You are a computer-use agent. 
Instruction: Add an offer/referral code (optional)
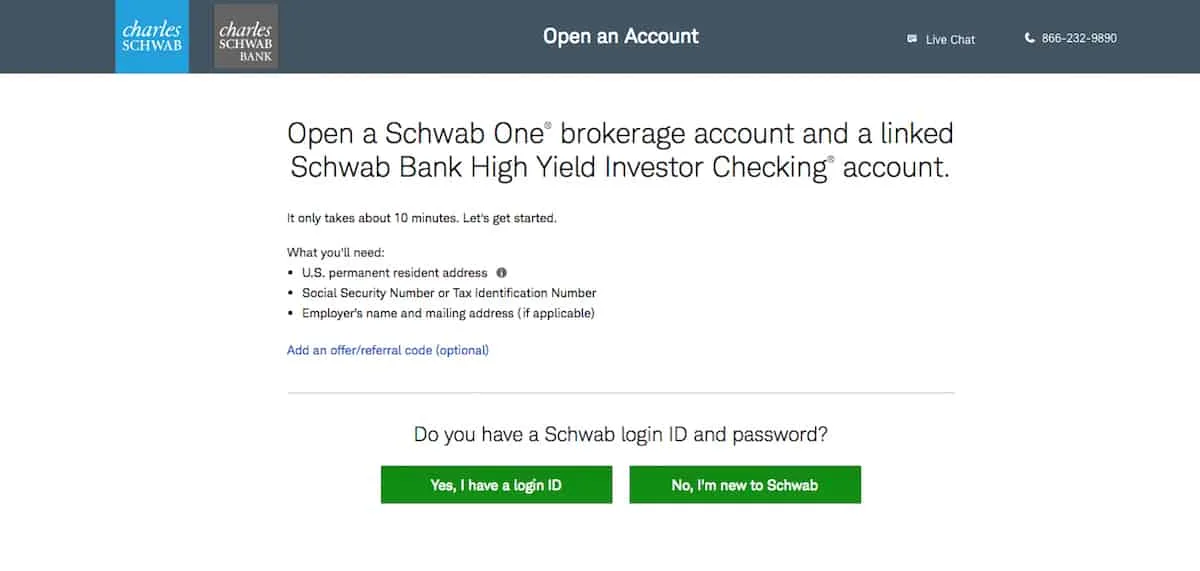coord(388,350)
